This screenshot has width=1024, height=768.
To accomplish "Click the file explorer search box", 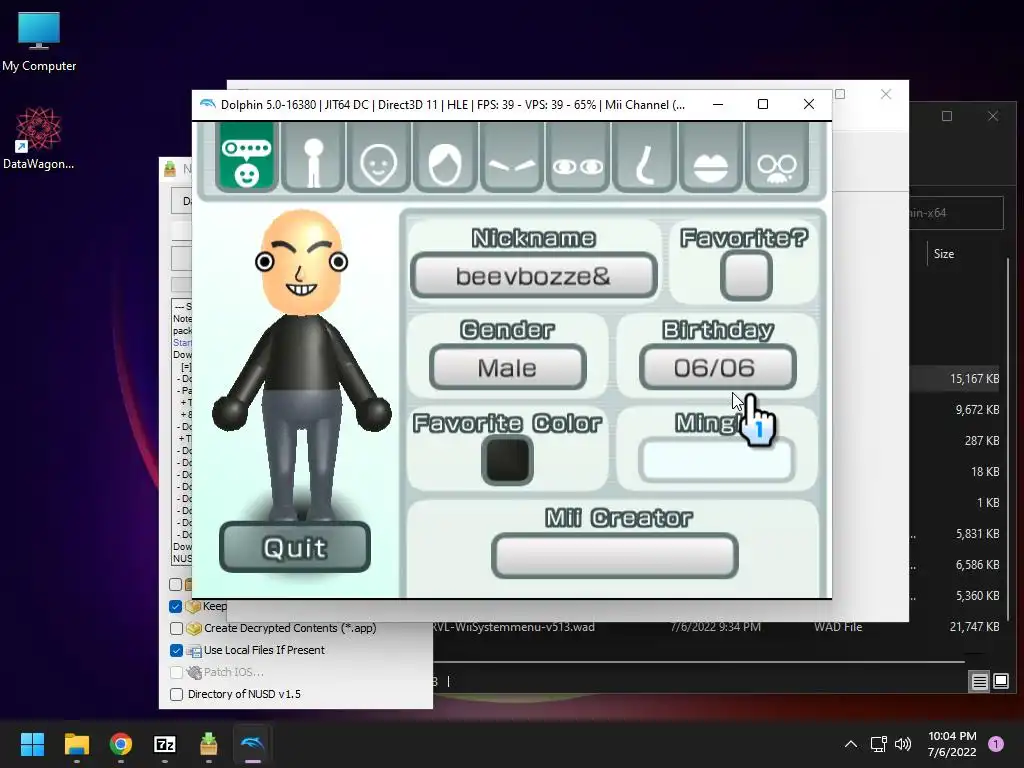I will 955,213.
